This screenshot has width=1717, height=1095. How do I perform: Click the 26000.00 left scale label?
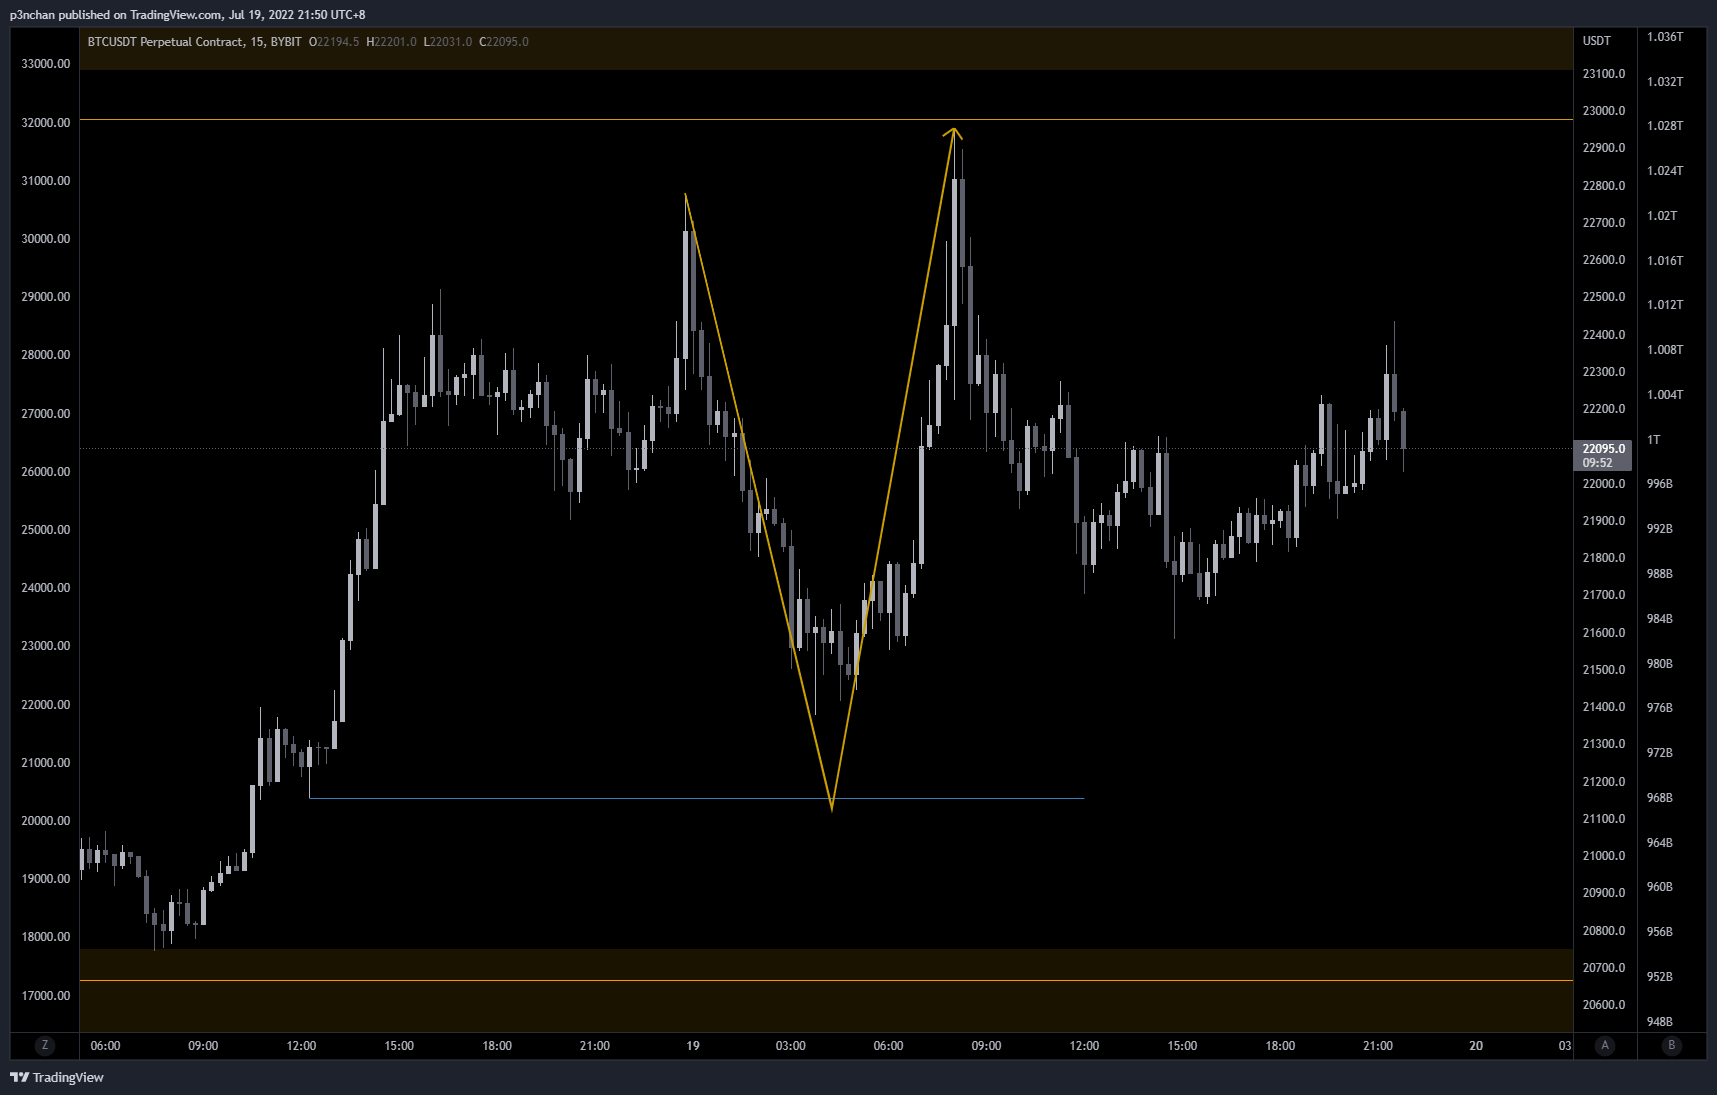coord(46,472)
